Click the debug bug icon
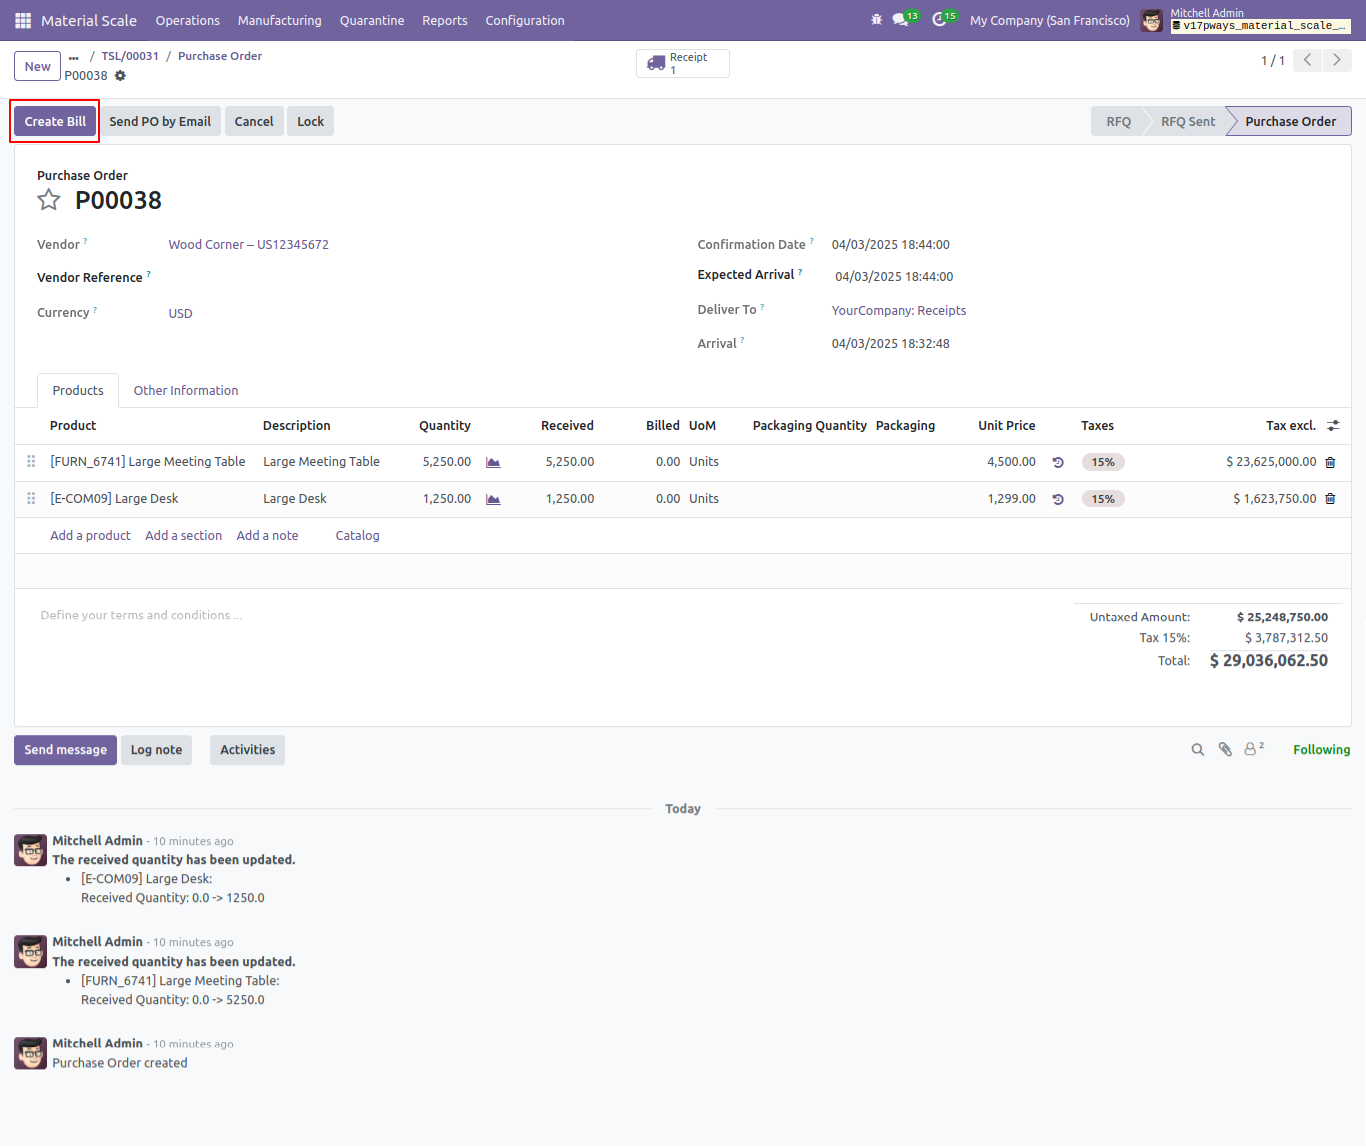This screenshot has height=1147, width=1366. coord(877,20)
